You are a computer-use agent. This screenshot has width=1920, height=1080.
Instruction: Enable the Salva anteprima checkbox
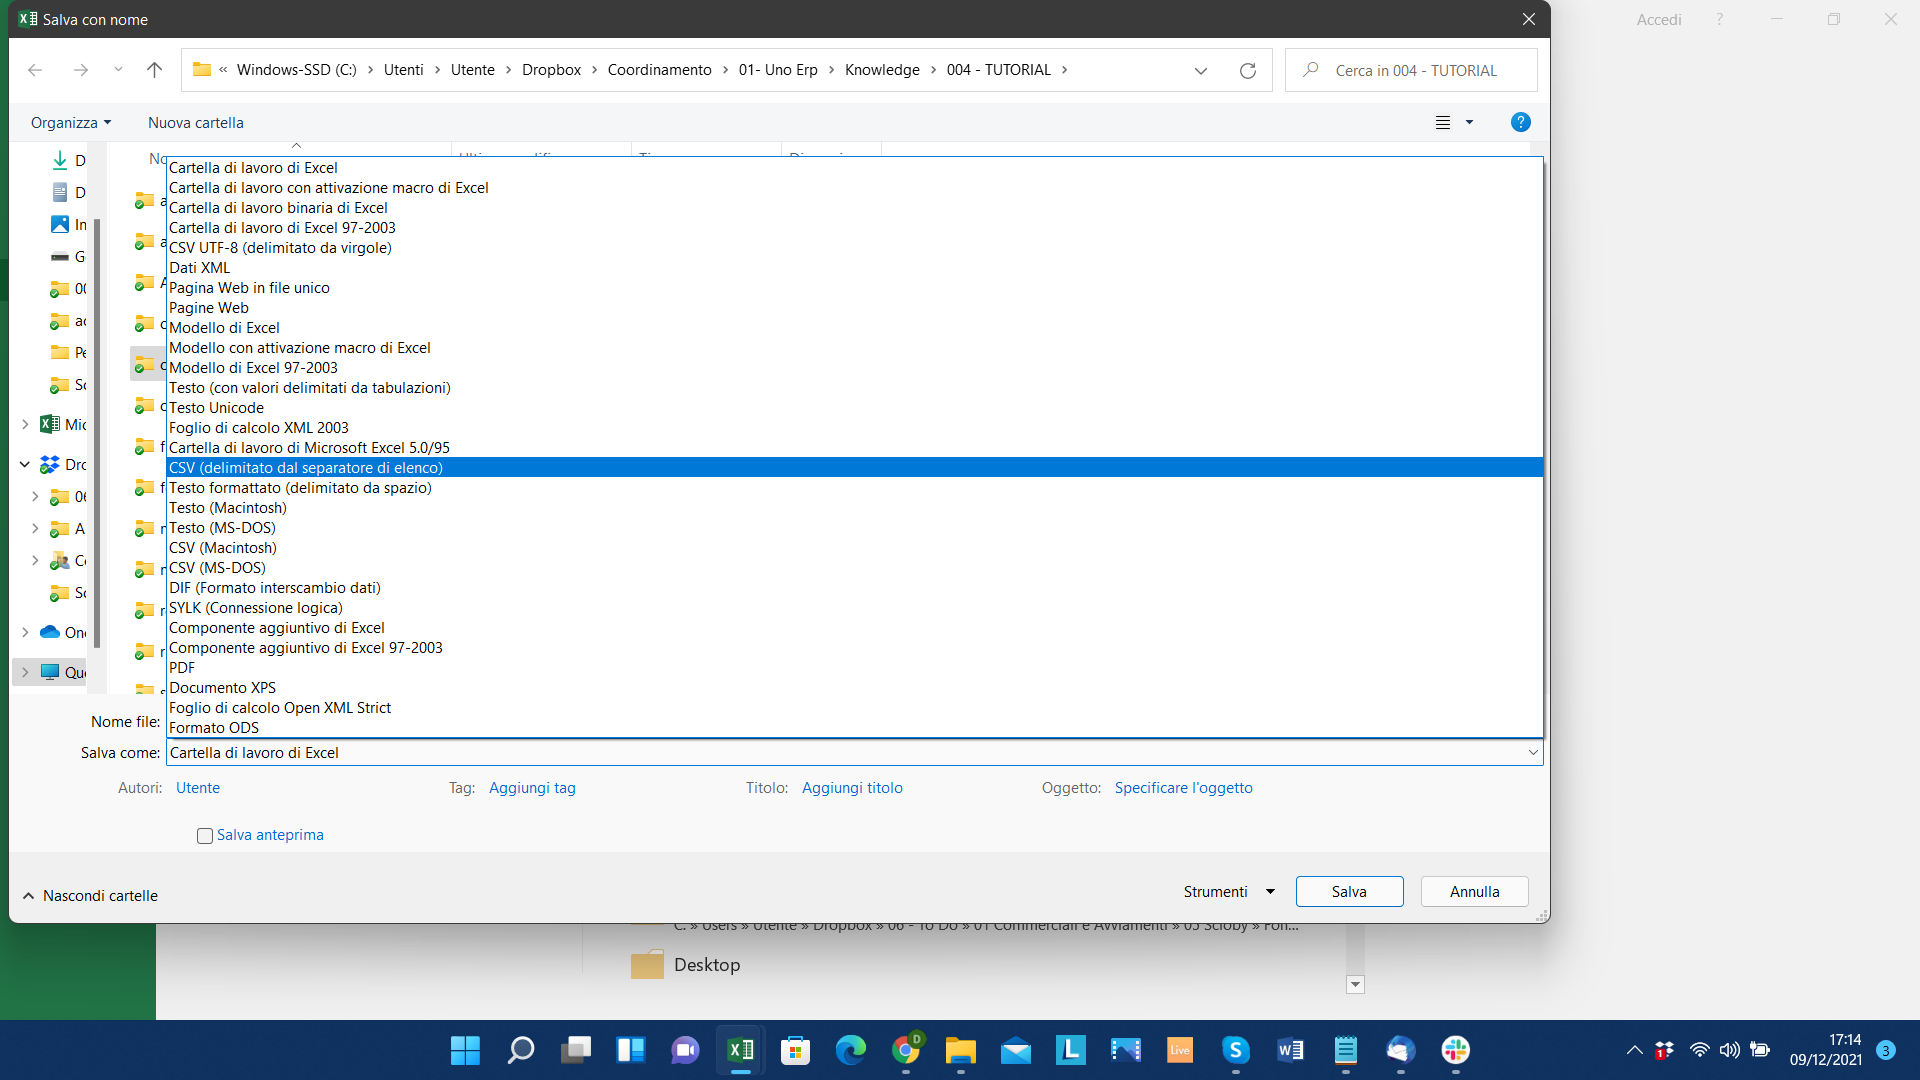pyautogui.click(x=205, y=836)
